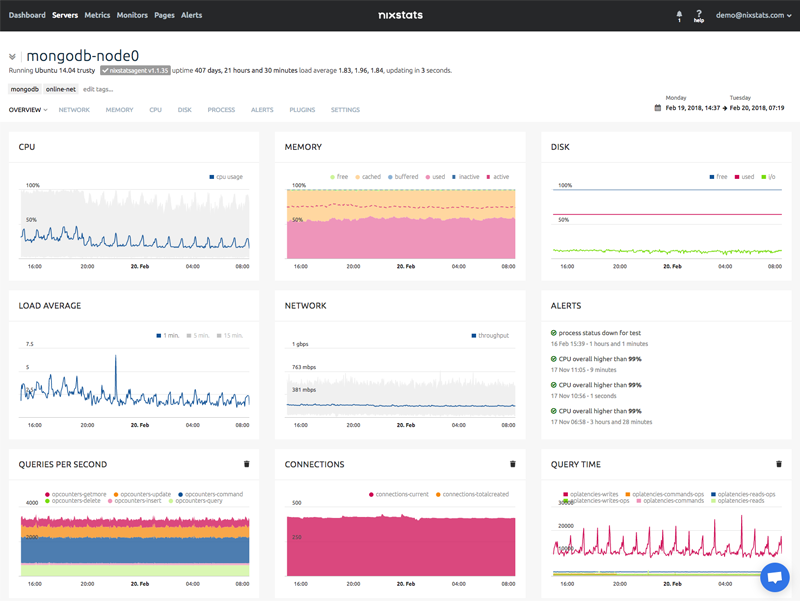Expand the Overview dropdown
Image resolution: width=800 pixels, height=612 pixels.
[x=28, y=110]
